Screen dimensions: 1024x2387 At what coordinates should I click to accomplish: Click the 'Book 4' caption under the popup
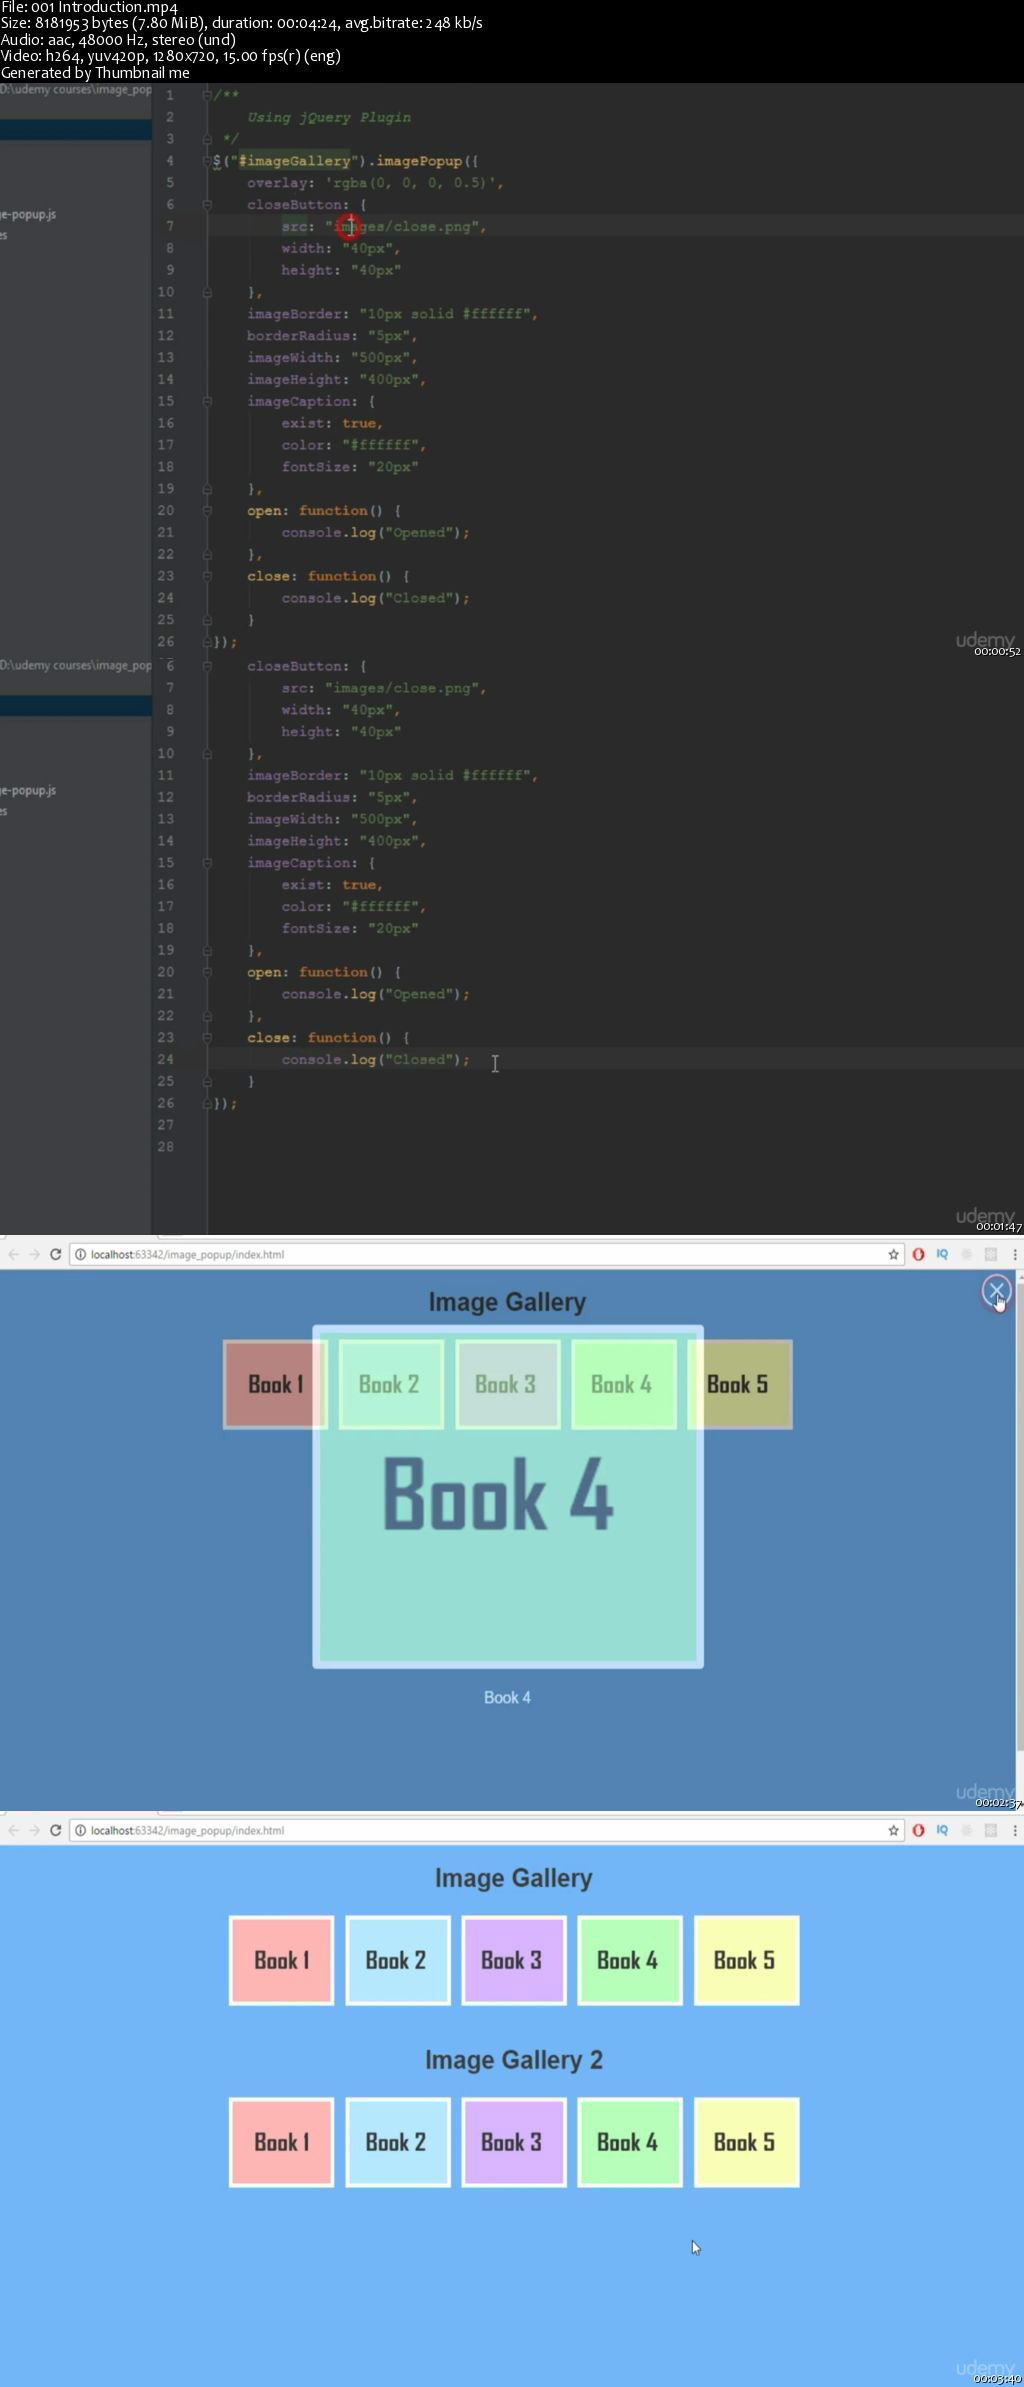(507, 1697)
